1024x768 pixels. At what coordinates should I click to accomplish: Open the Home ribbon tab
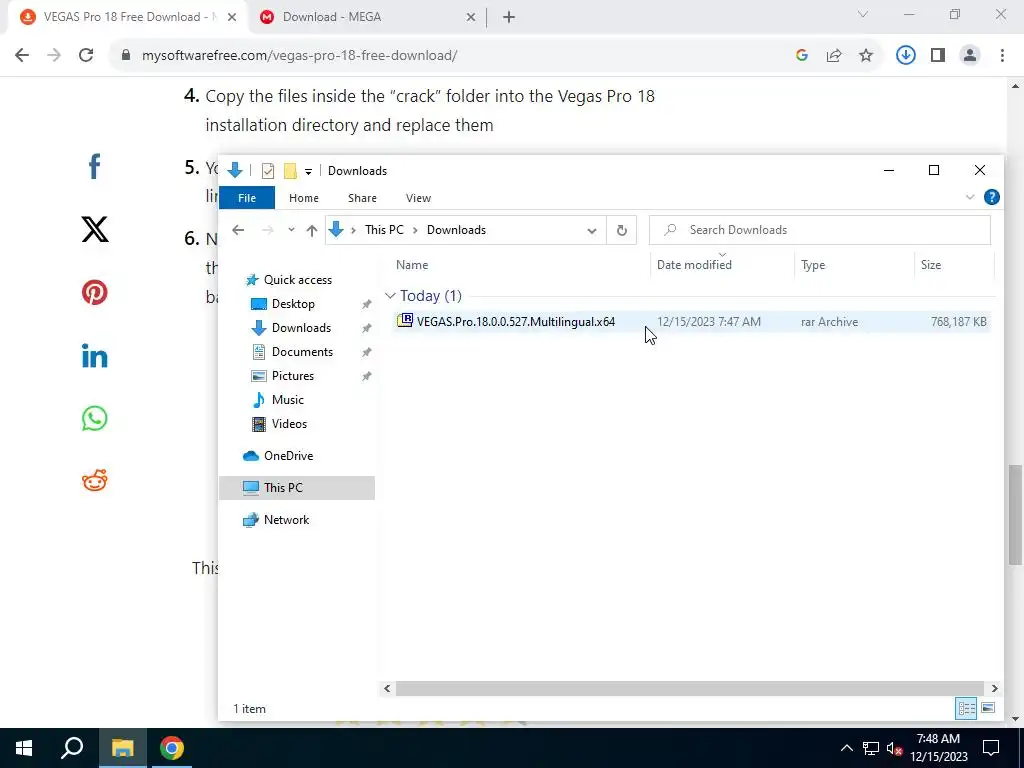(304, 198)
